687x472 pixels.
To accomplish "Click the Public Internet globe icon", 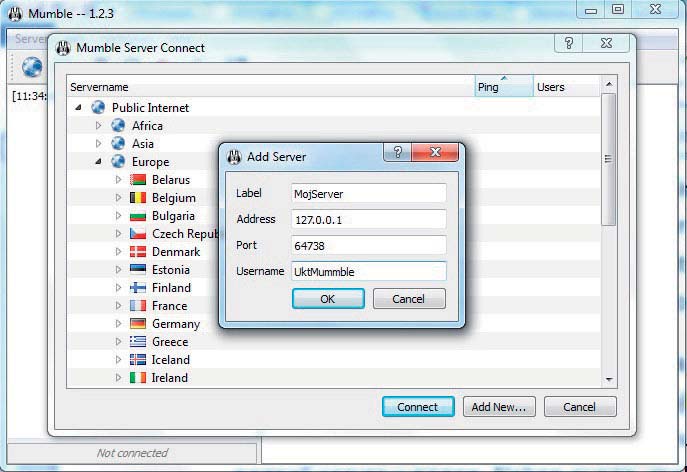I will pyautogui.click(x=98, y=107).
